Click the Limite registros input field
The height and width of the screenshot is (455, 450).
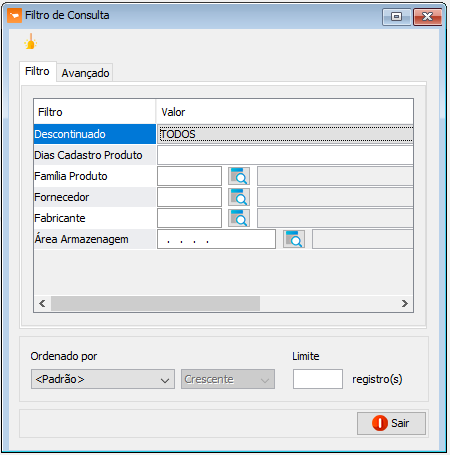318,379
